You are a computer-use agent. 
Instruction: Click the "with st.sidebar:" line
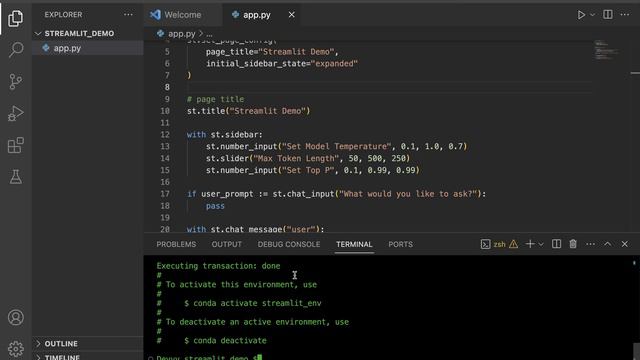point(225,135)
